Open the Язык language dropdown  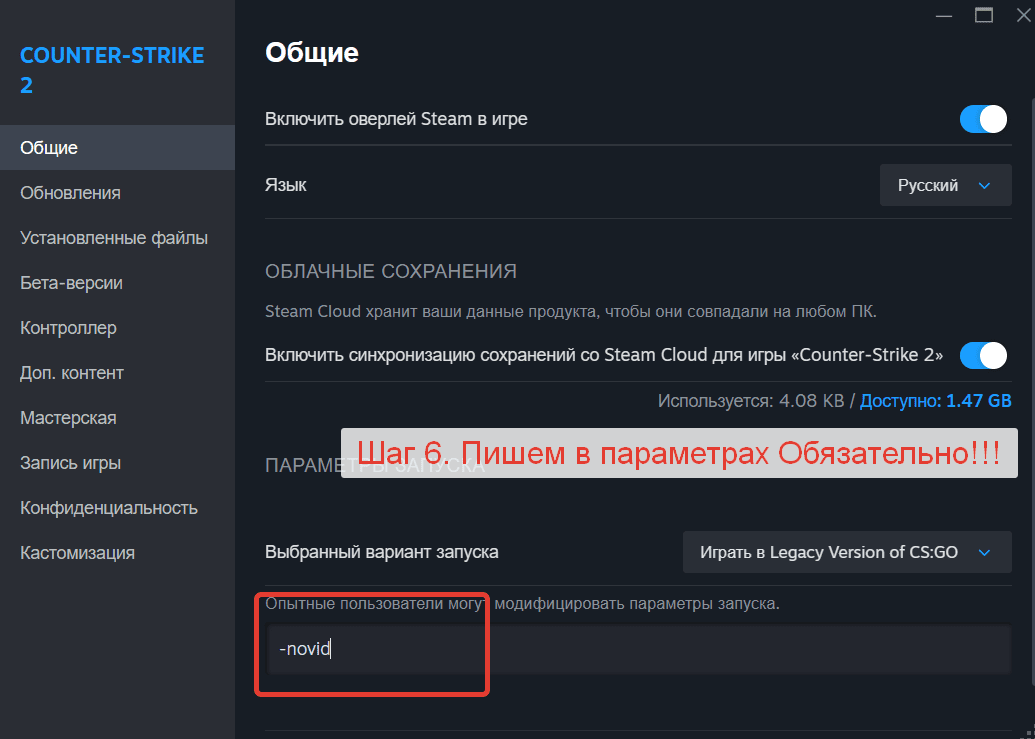click(x=945, y=185)
